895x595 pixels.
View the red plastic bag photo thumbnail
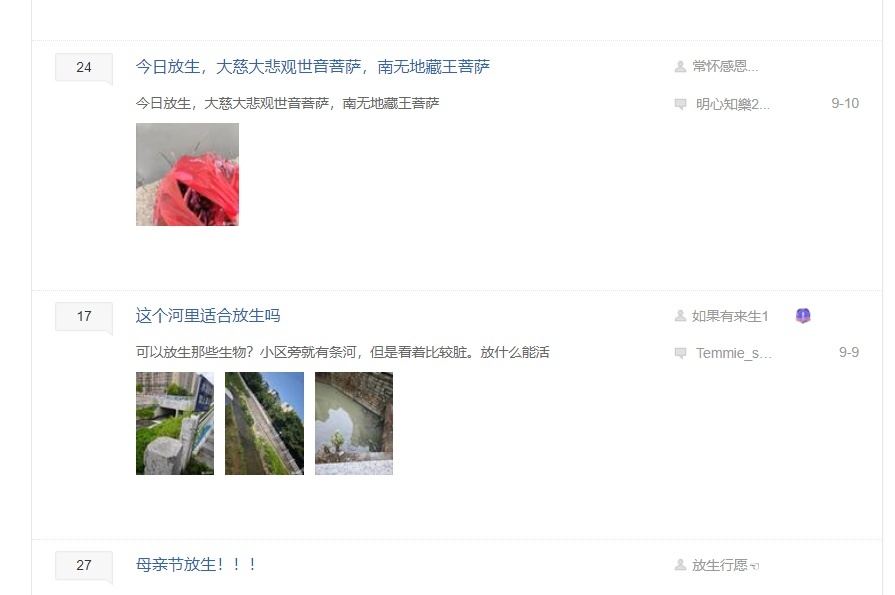point(187,174)
